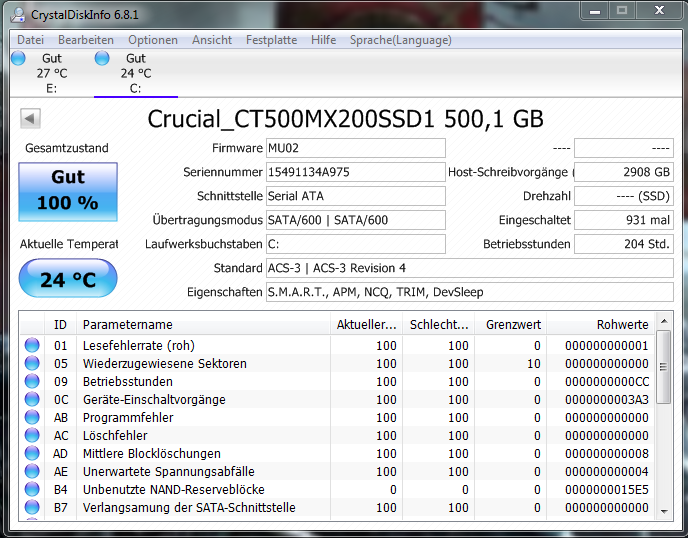Click the Aktueller... column header
Image resolution: width=688 pixels, height=538 pixels.
coord(366,325)
